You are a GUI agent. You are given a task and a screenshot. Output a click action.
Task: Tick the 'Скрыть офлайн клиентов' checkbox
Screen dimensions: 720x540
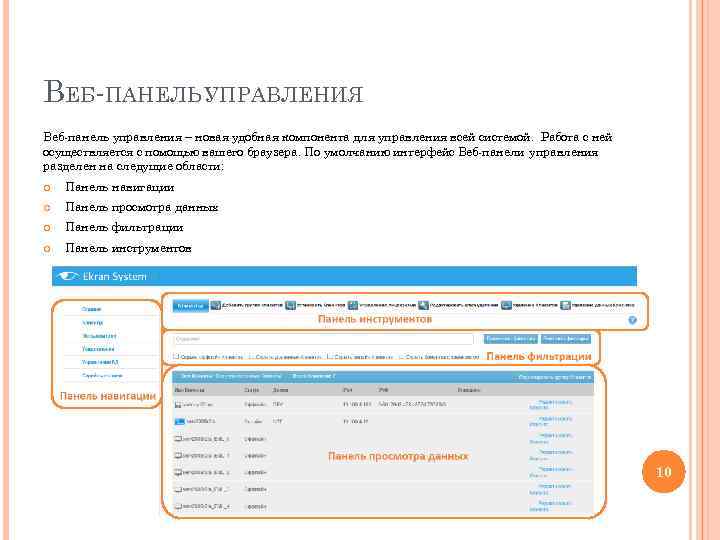click(x=176, y=356)
